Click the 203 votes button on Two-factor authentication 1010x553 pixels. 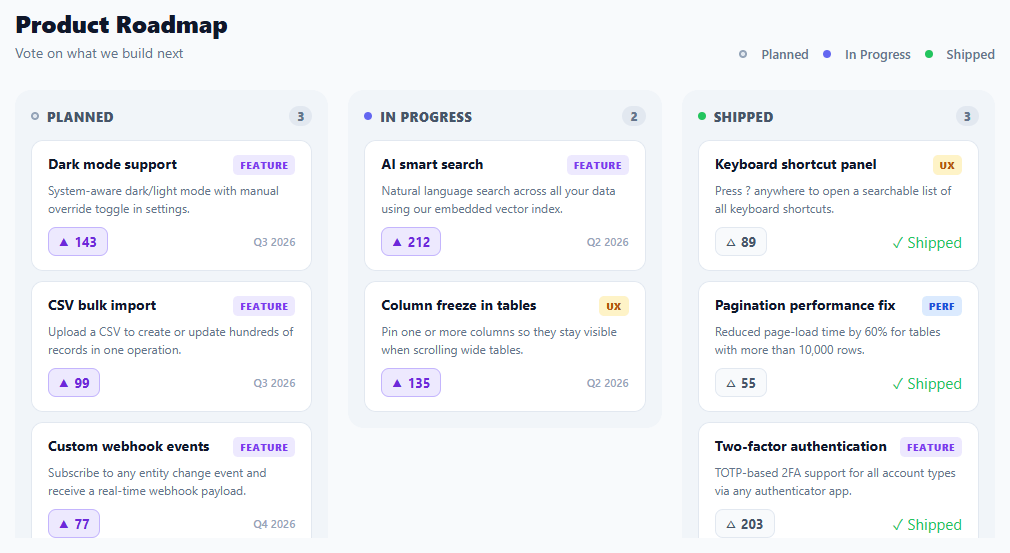pyautogui.click(x=745, y=523)
